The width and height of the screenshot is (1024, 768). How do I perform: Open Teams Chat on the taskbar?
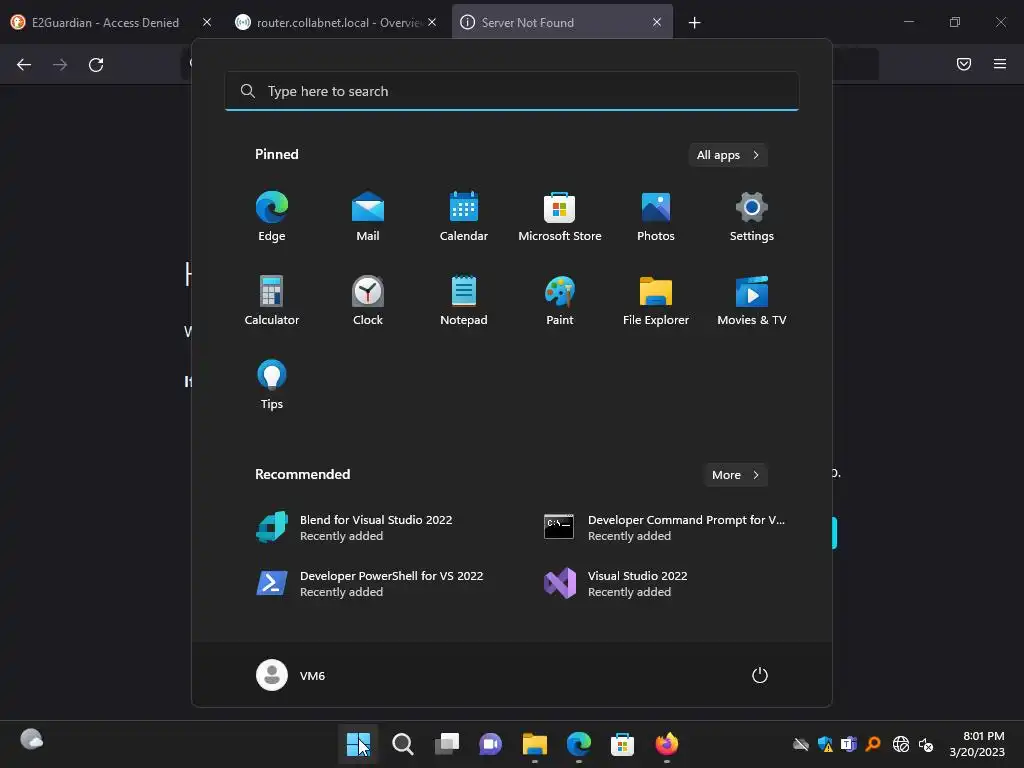[x=490, y=744]
